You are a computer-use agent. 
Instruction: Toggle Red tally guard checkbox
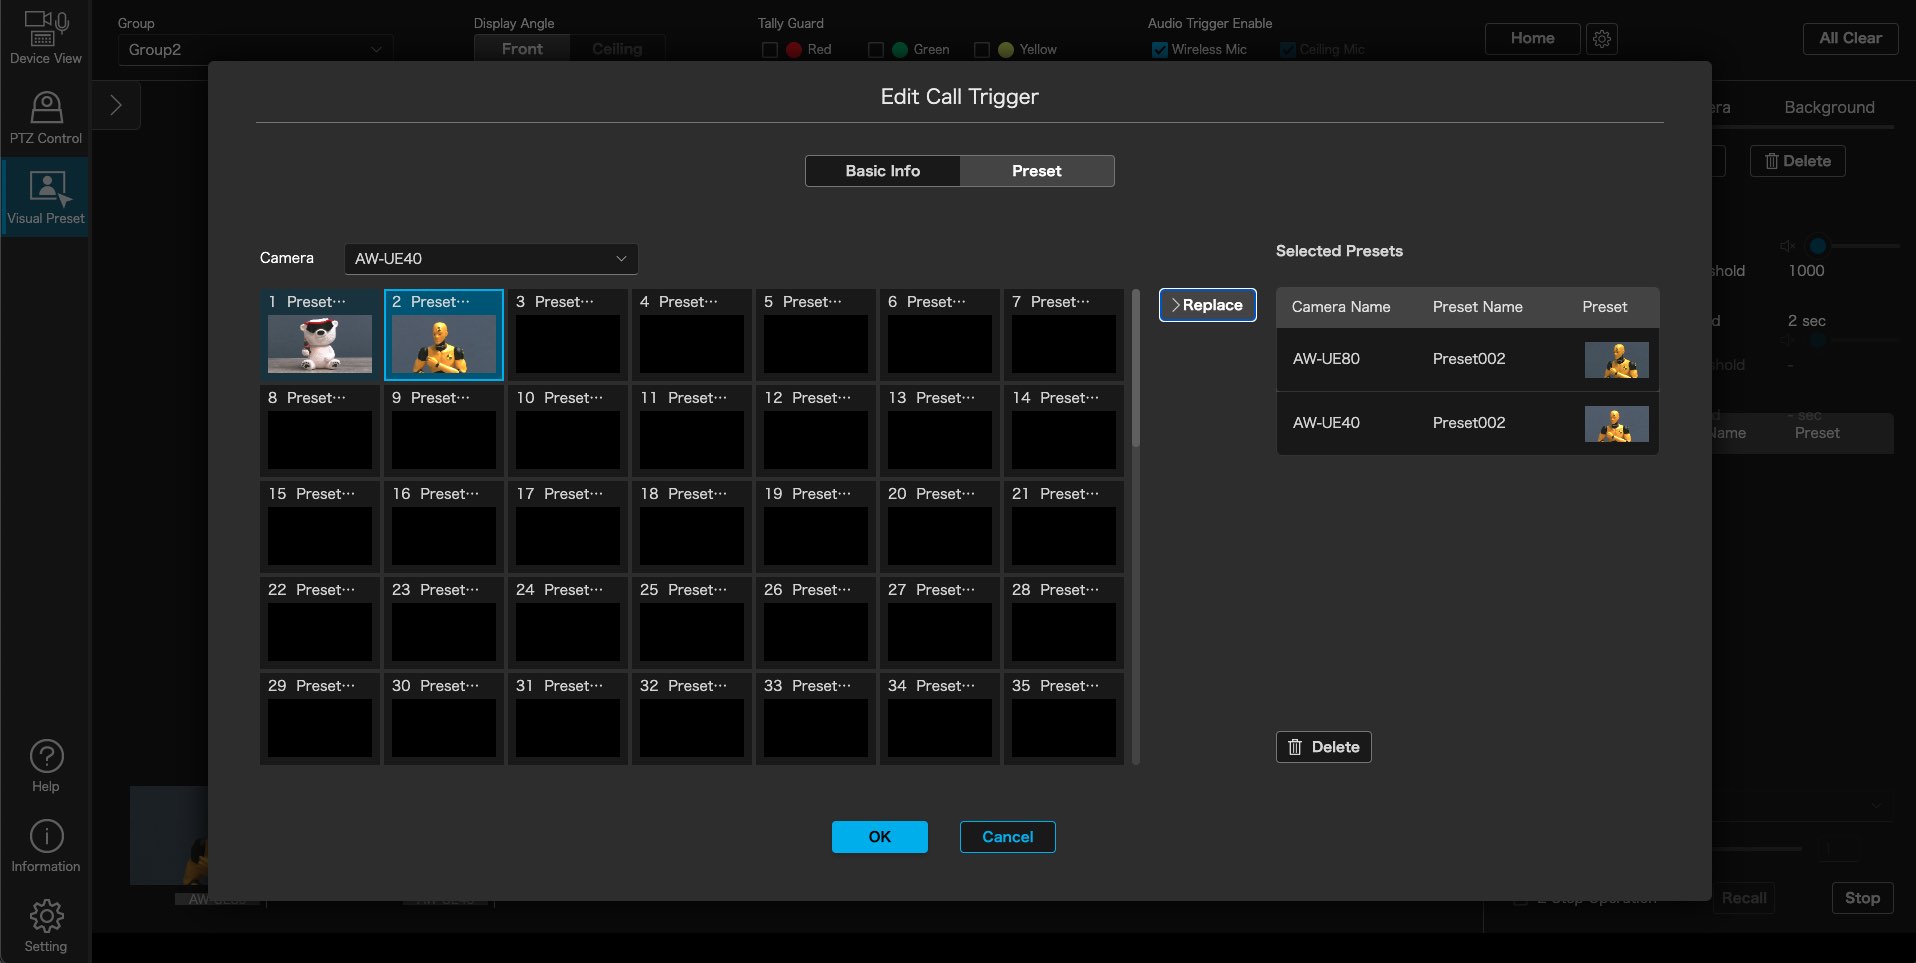click(x=770, y=50)
